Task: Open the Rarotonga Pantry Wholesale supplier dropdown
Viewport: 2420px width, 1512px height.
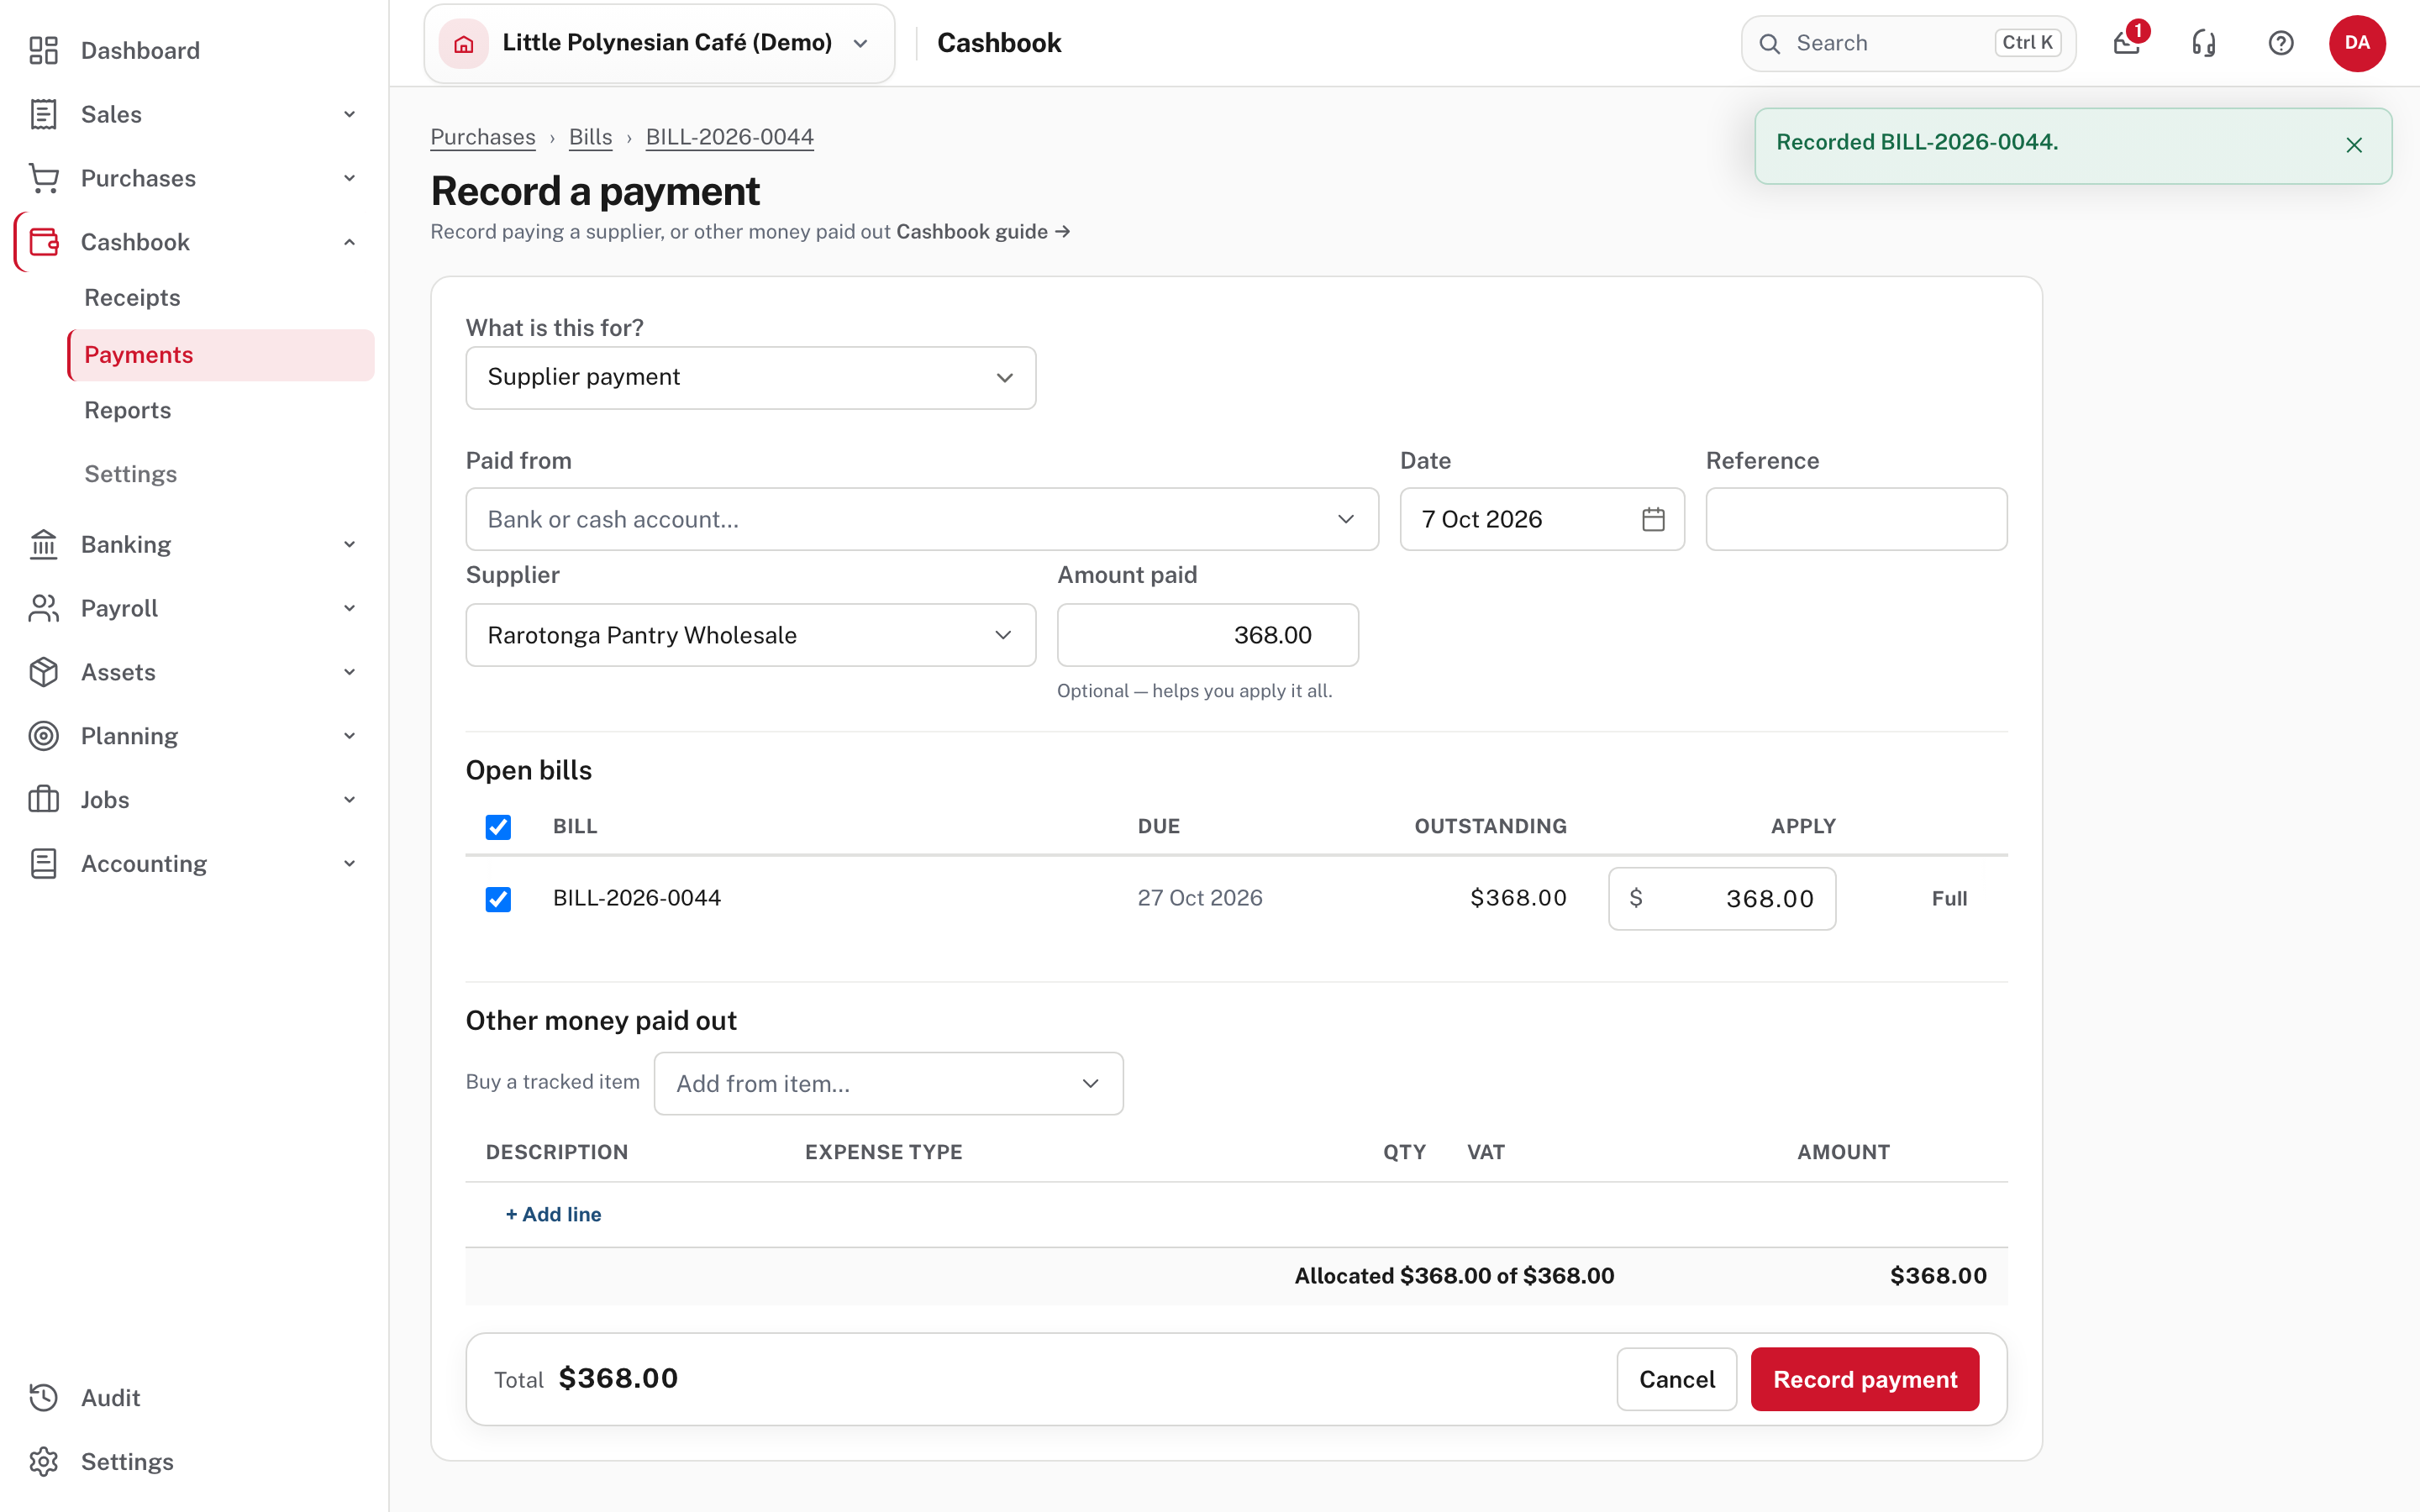Action: tap(751, 635)
